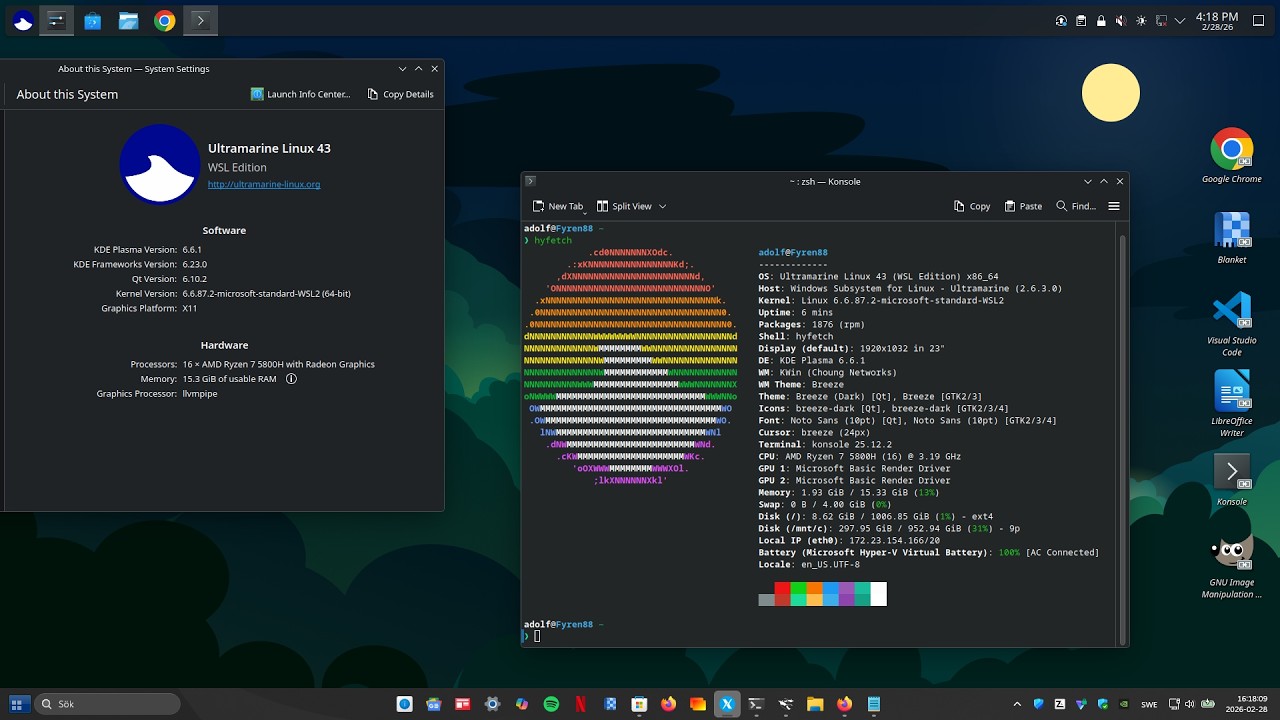
Task: Click the Windows taskbar search box
Action: tap(109, 704)
